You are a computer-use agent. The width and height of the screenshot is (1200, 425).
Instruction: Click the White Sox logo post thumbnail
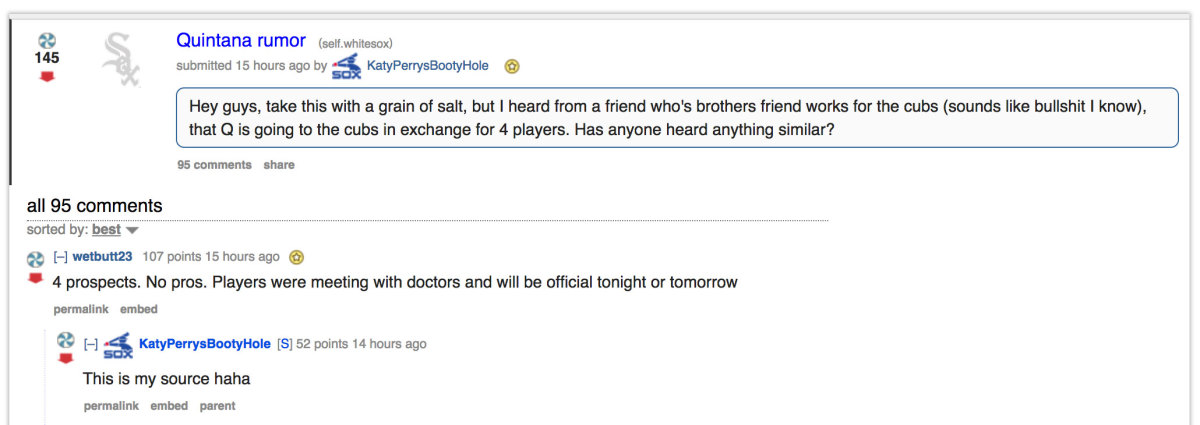[121, 59]
